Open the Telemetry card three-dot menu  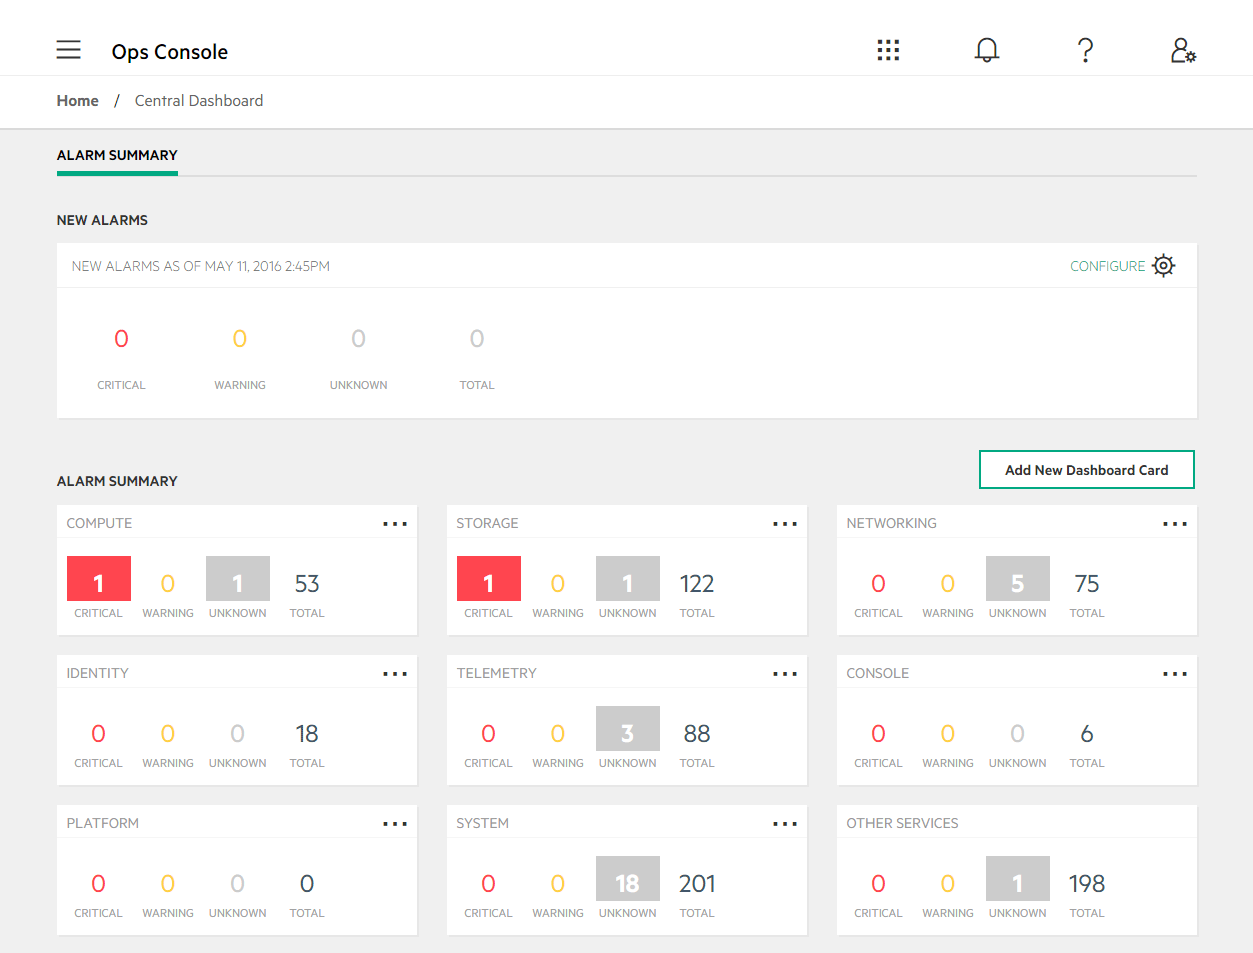click(785, 674)
